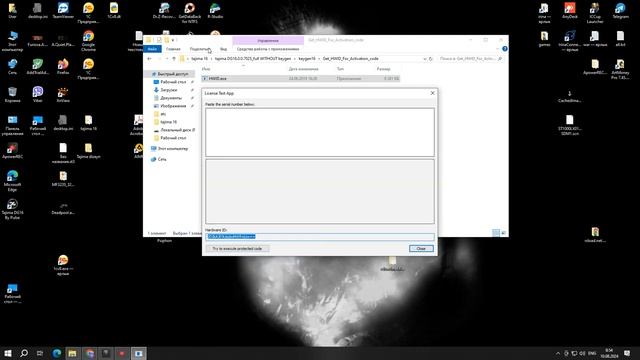The image size is (640, 360).
Task: Go up one folder level in Explorer
Action: coord(174,59)
